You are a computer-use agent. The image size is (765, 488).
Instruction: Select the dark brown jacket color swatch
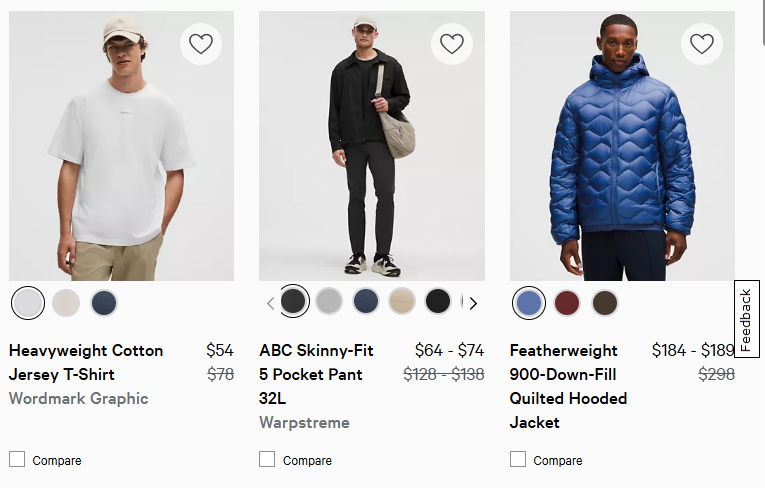click(x=605, y=302)
